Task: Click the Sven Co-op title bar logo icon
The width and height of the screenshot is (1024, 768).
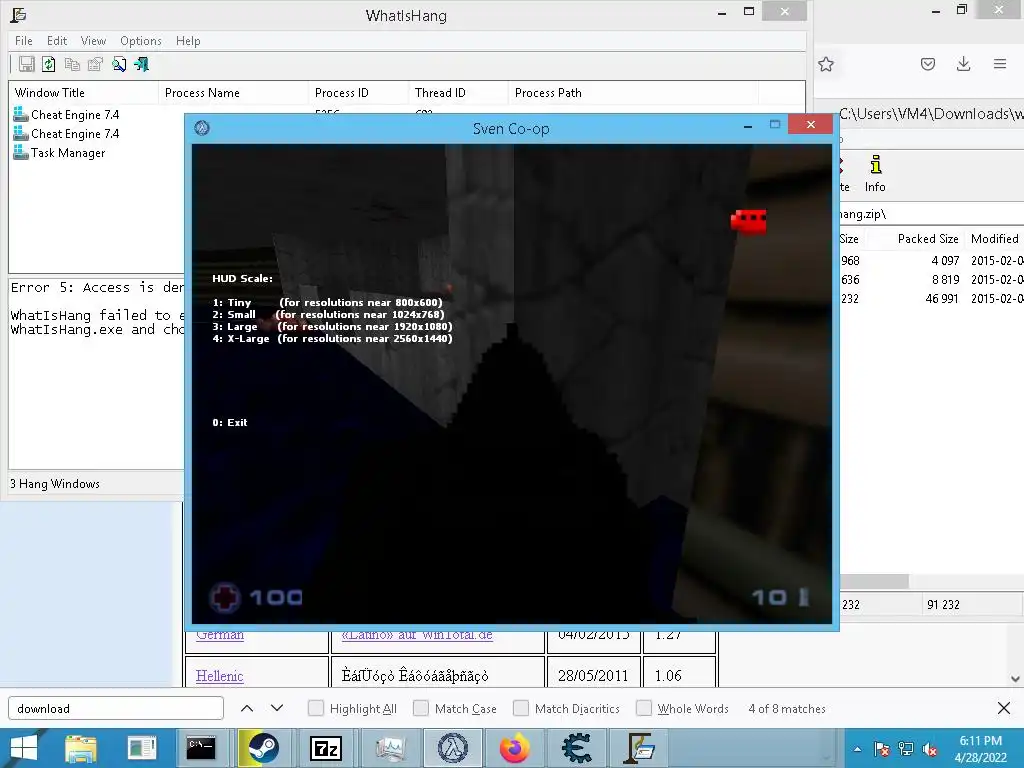Action: pyautogui.click(x=202, y=128)
